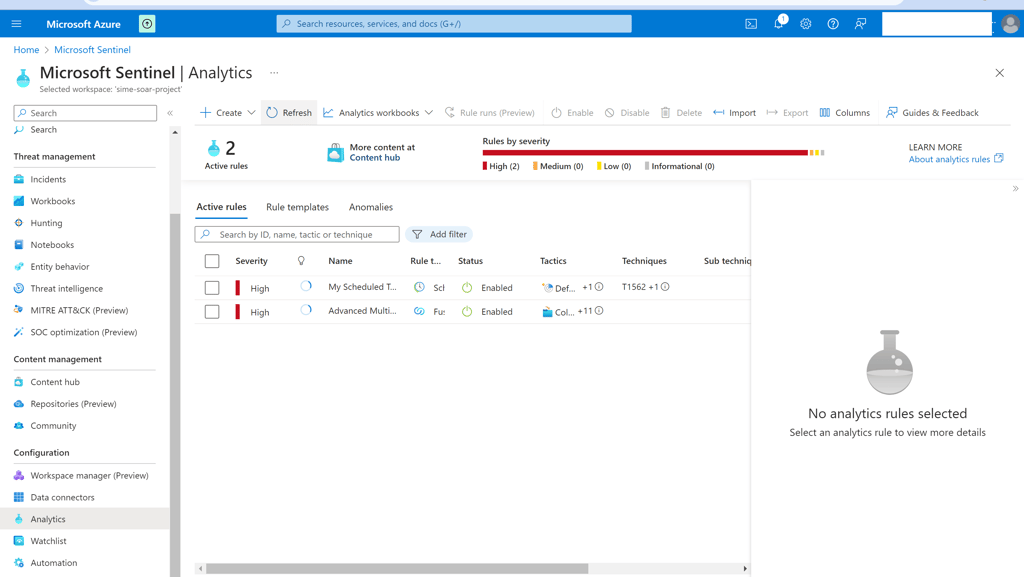This screenshot has height=577, width=1024.
Task: Click the horizontal scrollbar of the rules table
Action: tap(397, 569)
